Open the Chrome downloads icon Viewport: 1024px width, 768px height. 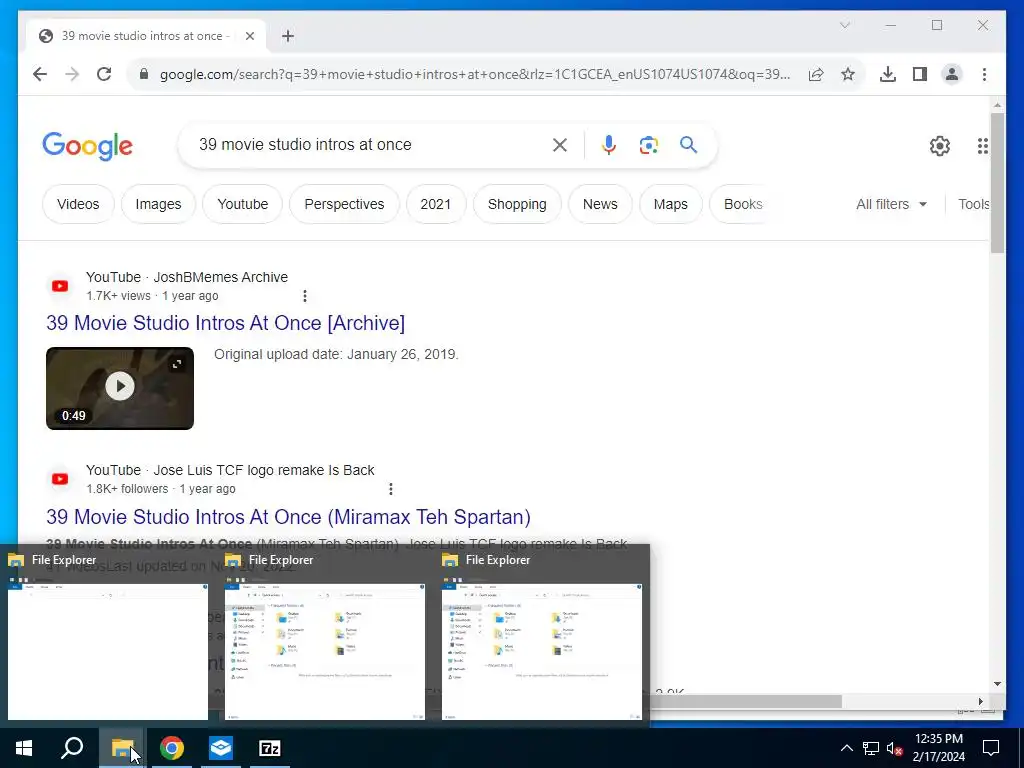click(888, 74)
